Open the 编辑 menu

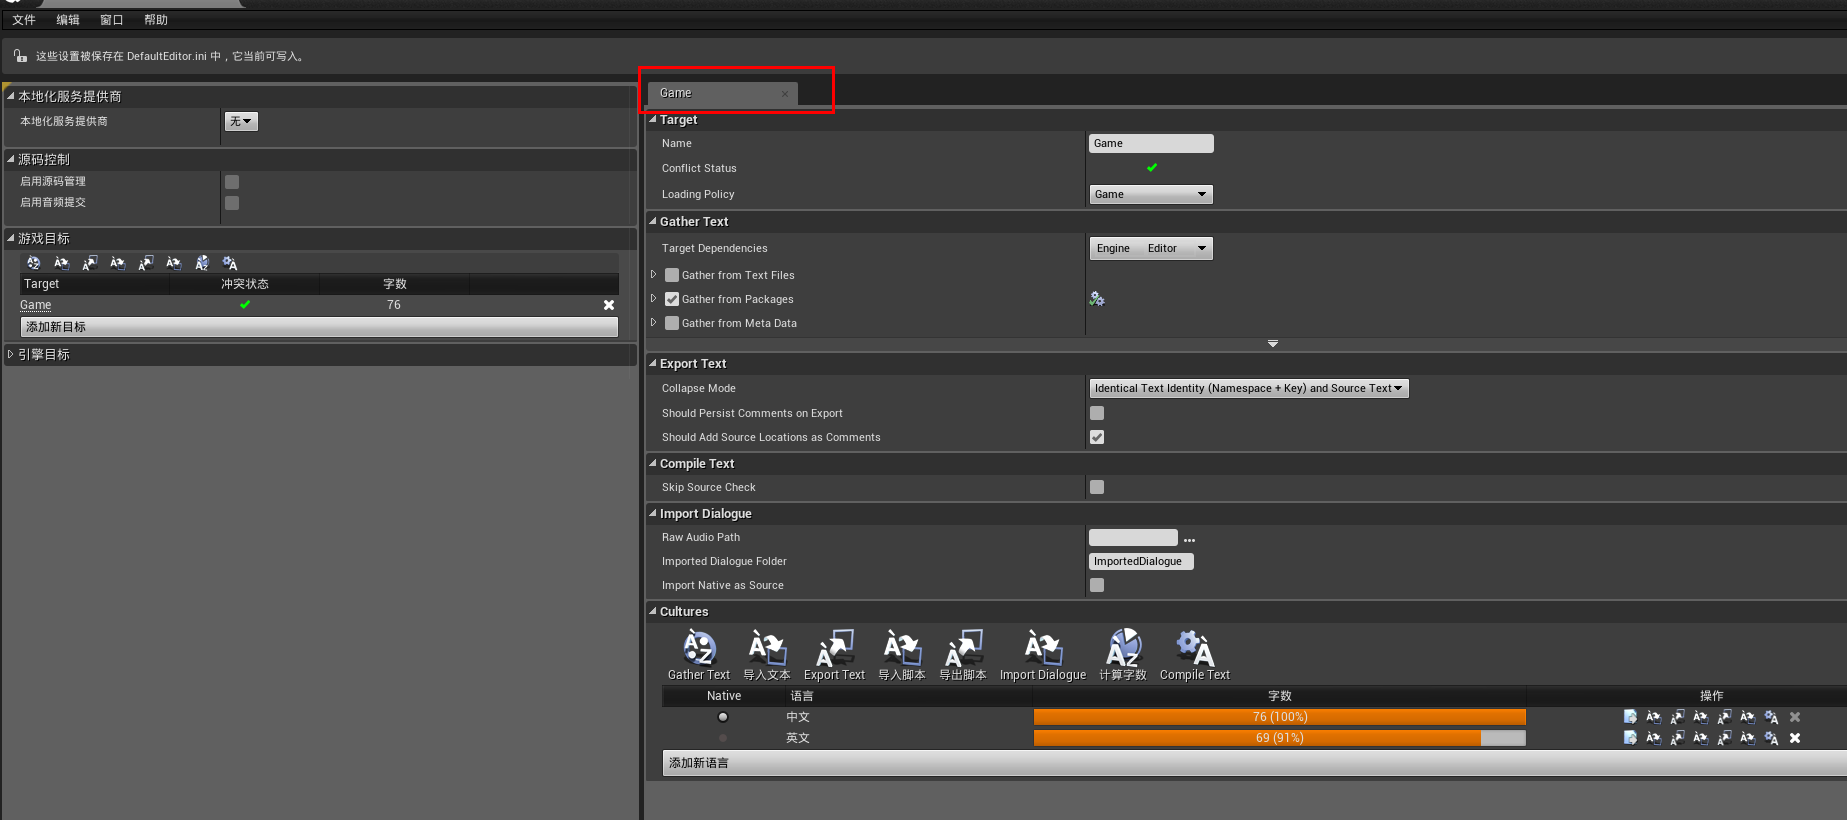click(68, 20)
